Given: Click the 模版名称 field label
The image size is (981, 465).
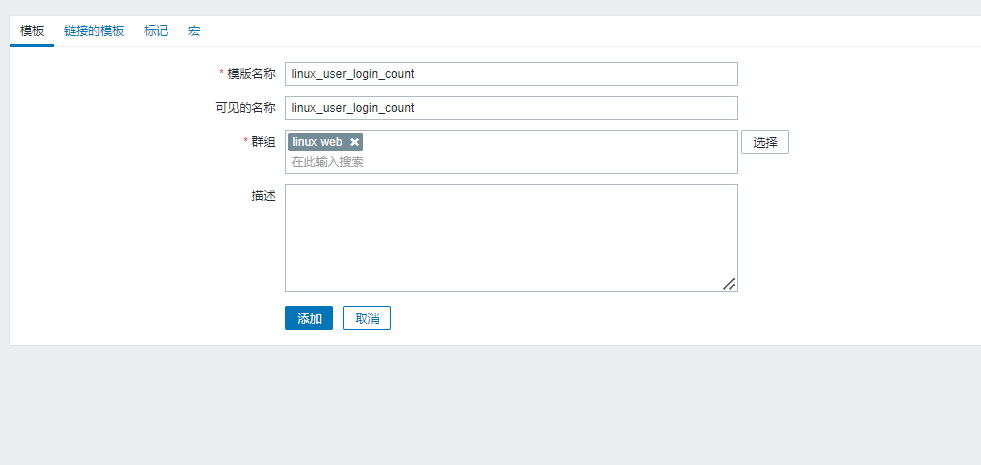Looking at the screenshot, I should point(251,74).
